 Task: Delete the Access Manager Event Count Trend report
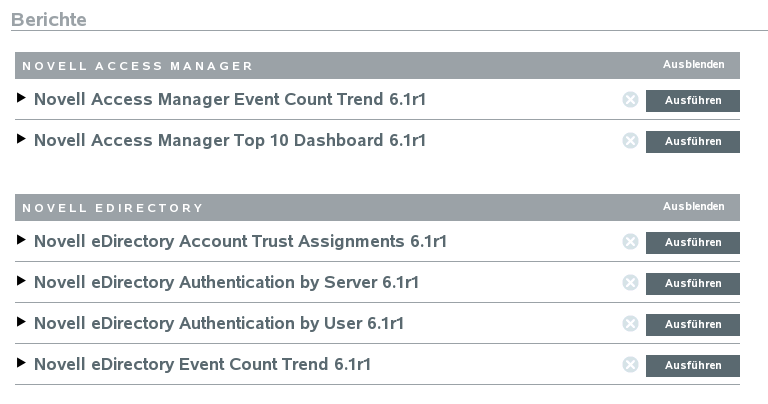(630, 100)
